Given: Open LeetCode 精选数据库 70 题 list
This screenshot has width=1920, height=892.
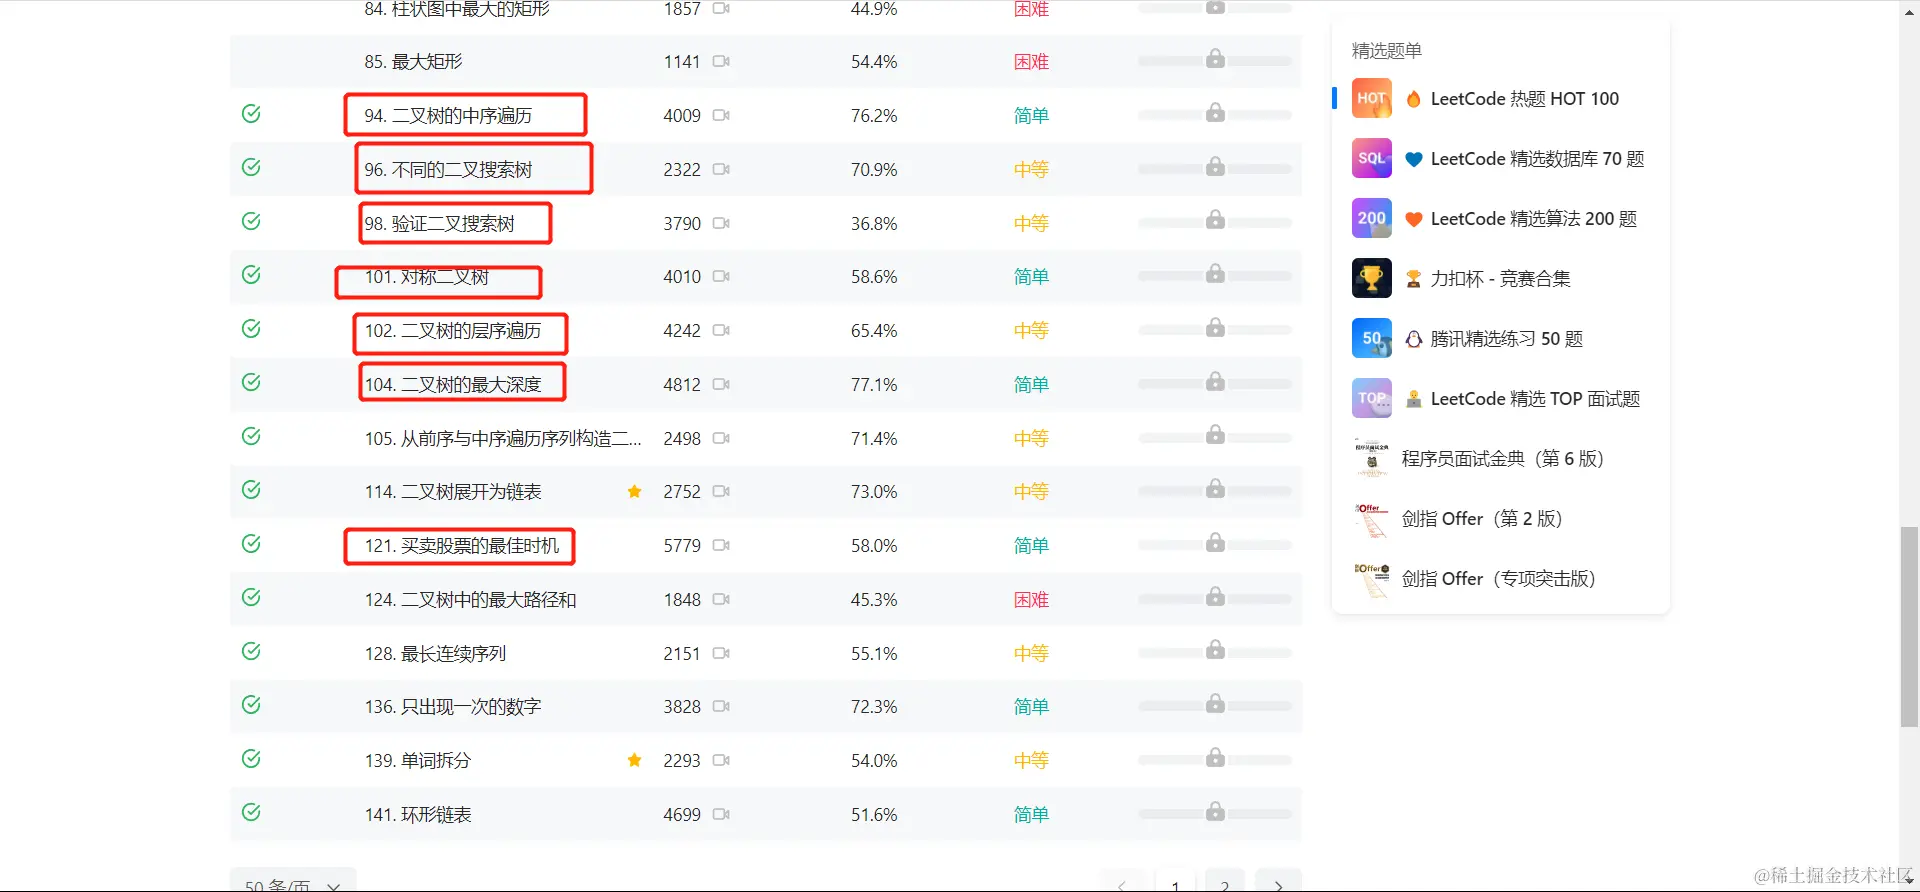Looking at the screenshot, I should [x=1537, y=159].
